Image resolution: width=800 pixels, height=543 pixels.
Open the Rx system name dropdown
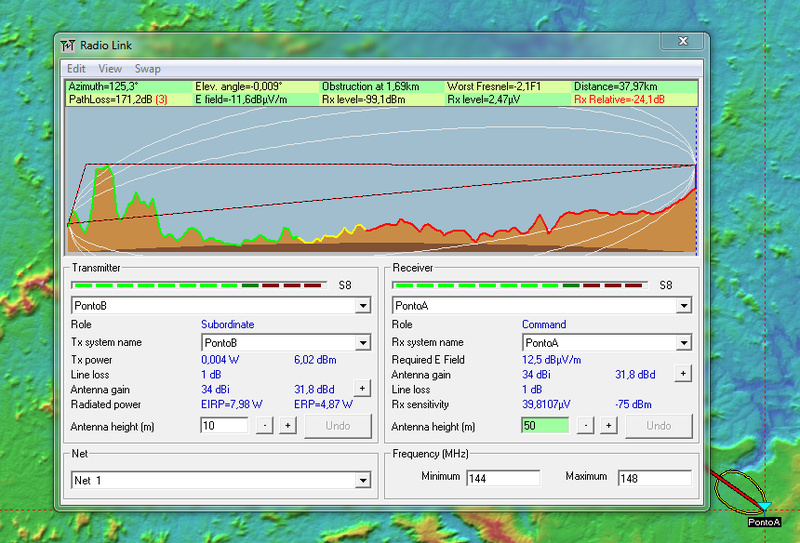pyautogui.click(x=684, y=342)
